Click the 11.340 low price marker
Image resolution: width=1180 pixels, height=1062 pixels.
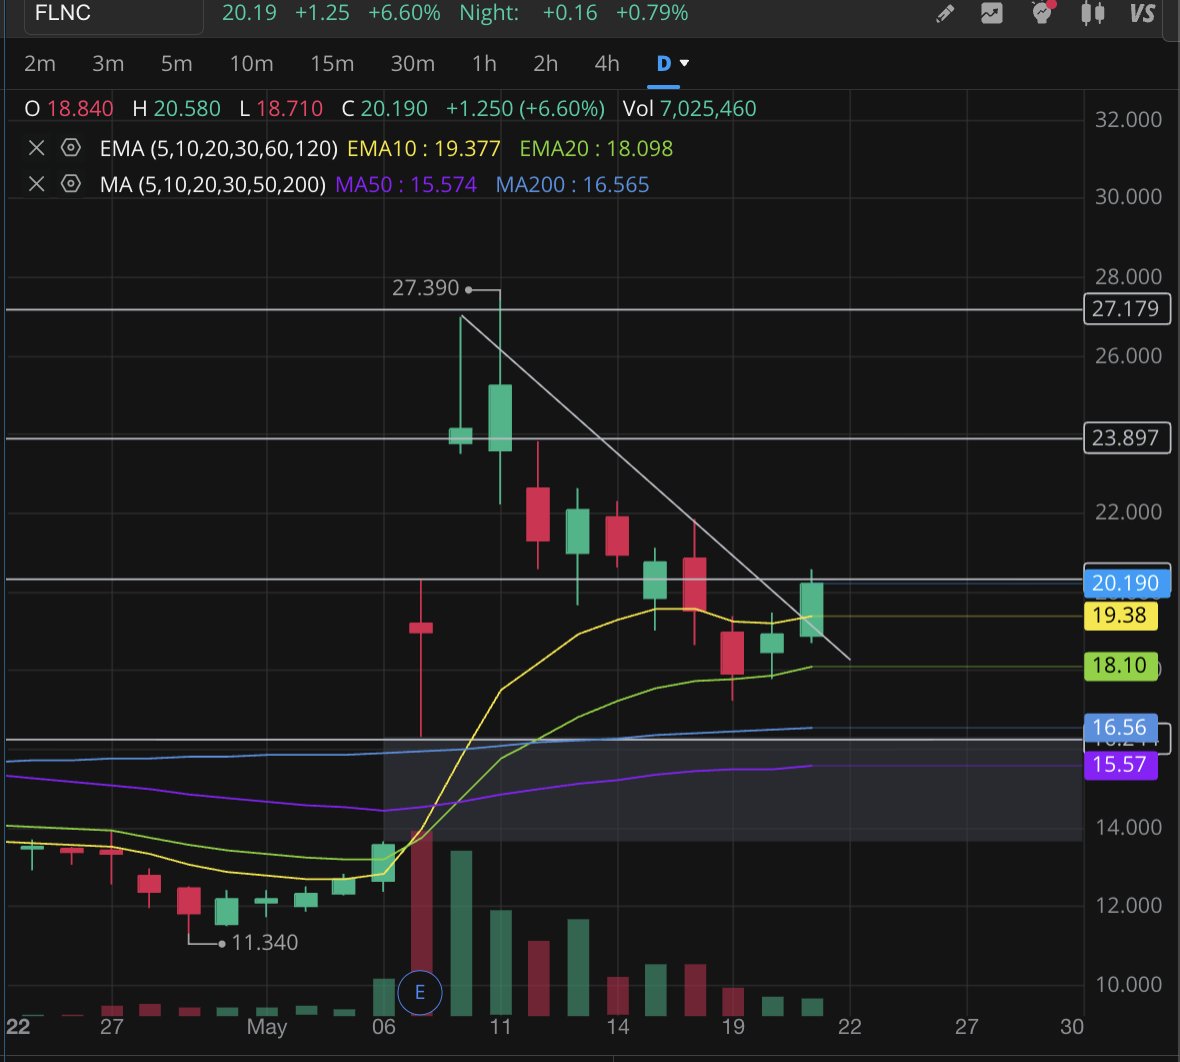click(265, 942)
